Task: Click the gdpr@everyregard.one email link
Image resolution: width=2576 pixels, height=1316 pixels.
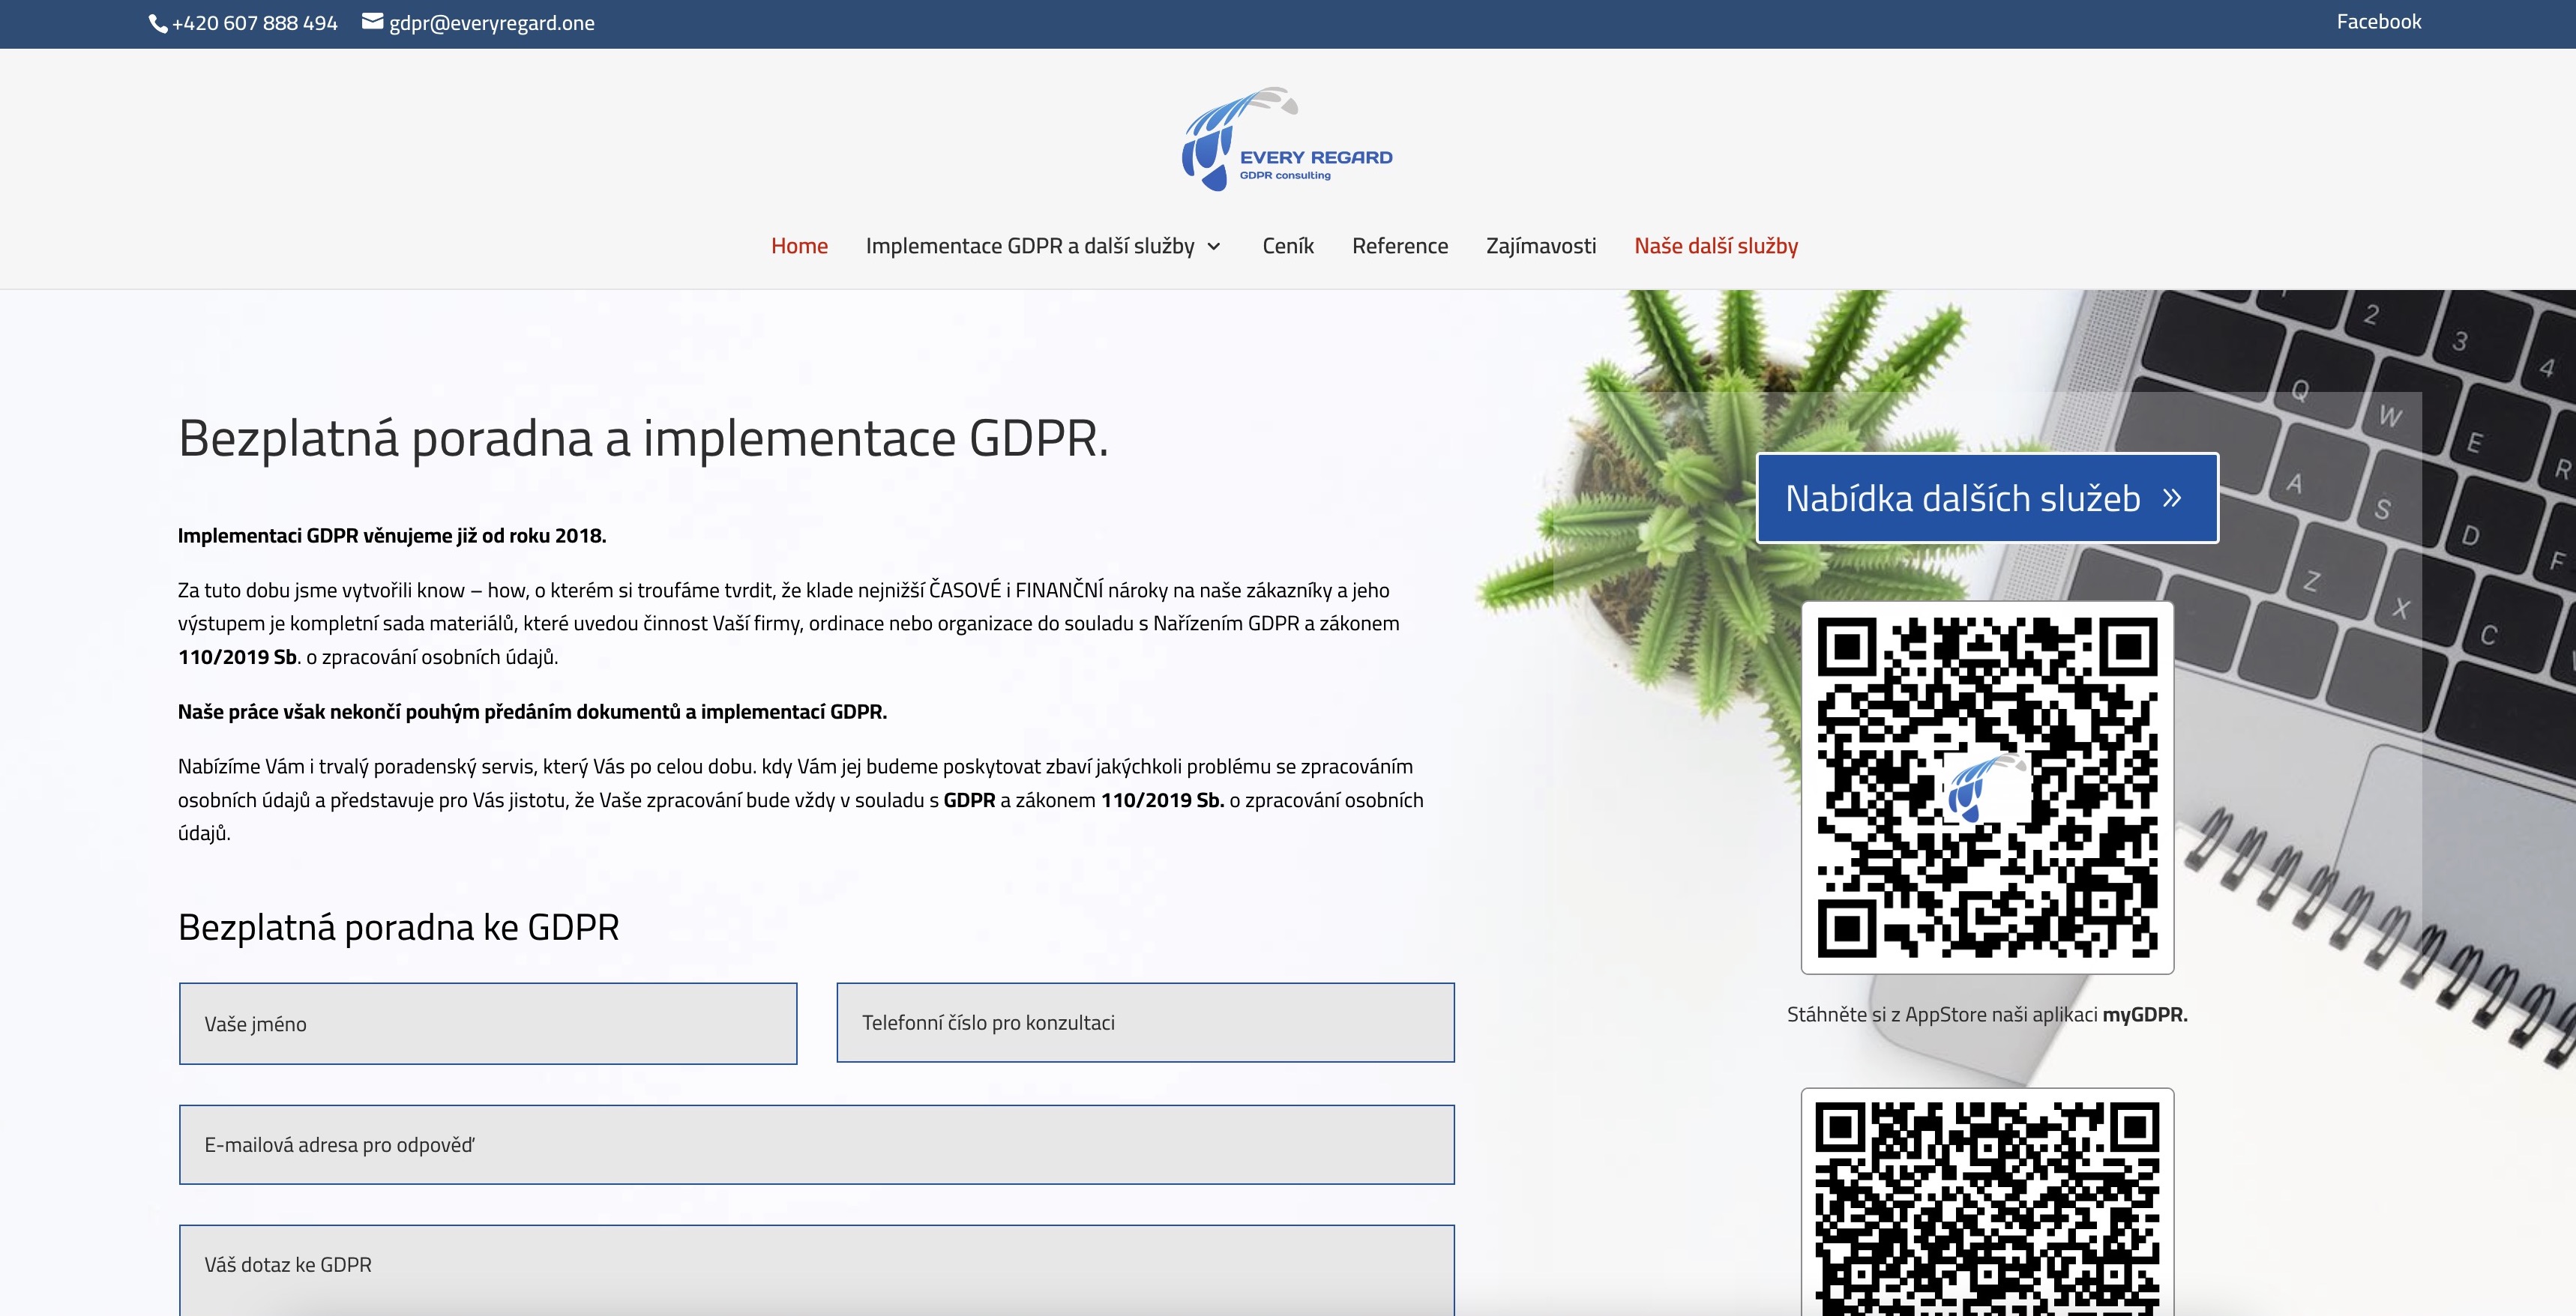Action: click(491, 23)
